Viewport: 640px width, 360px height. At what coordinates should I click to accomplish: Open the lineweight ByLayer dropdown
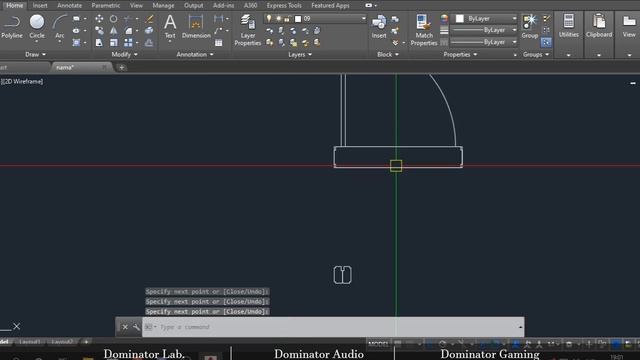[514, 30]
